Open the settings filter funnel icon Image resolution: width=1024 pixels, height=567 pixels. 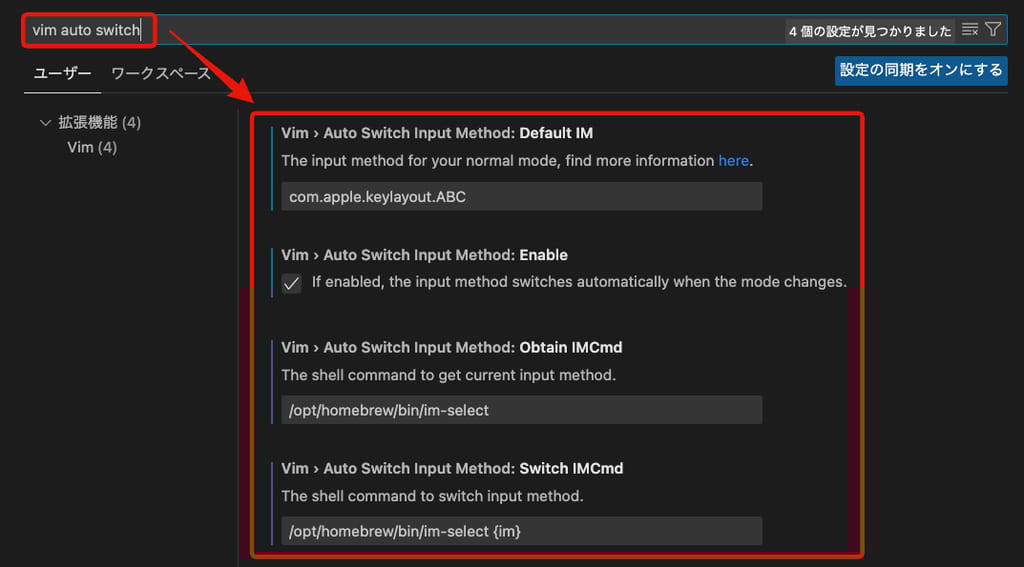993,29
